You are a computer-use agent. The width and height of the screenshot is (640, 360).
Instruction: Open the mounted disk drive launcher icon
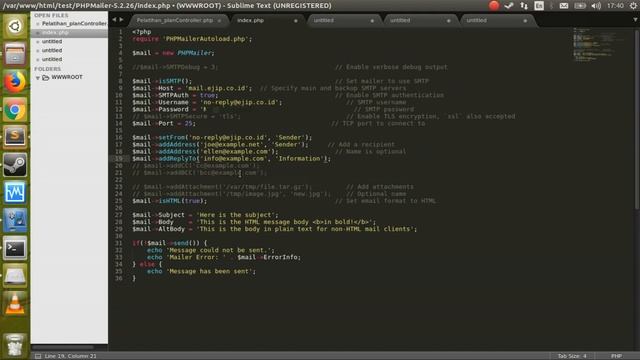[x=15, y=276]
